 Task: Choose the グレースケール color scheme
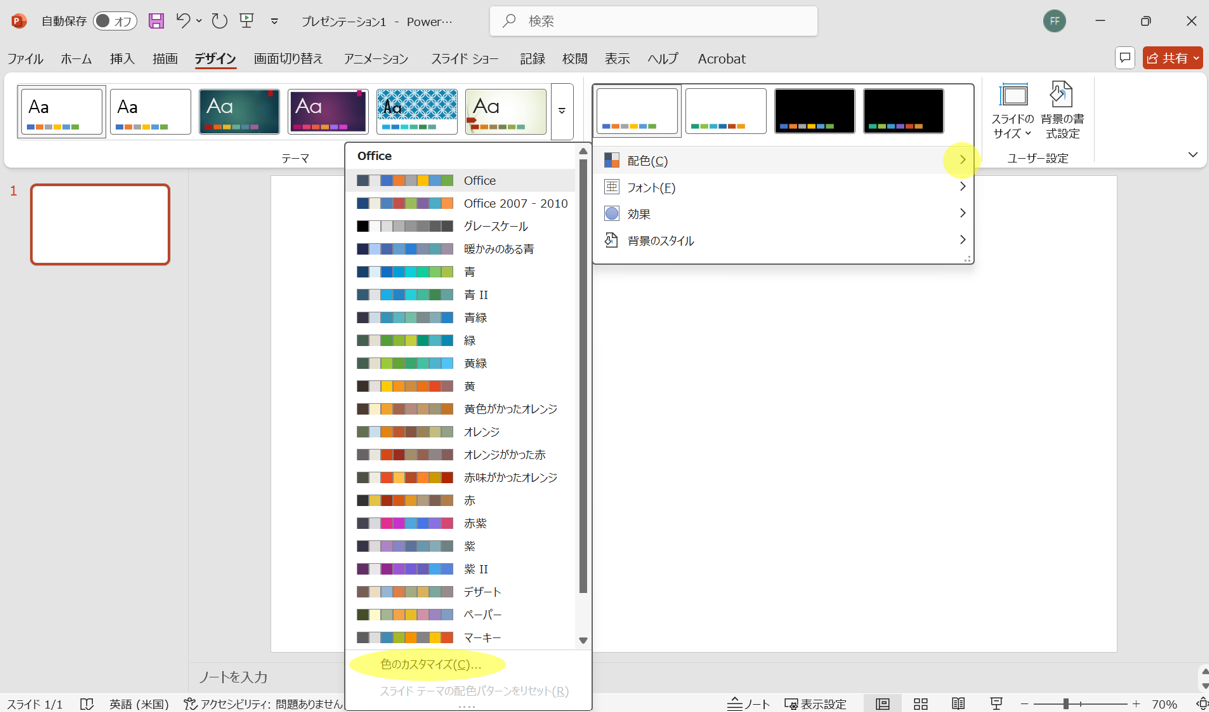462,226
